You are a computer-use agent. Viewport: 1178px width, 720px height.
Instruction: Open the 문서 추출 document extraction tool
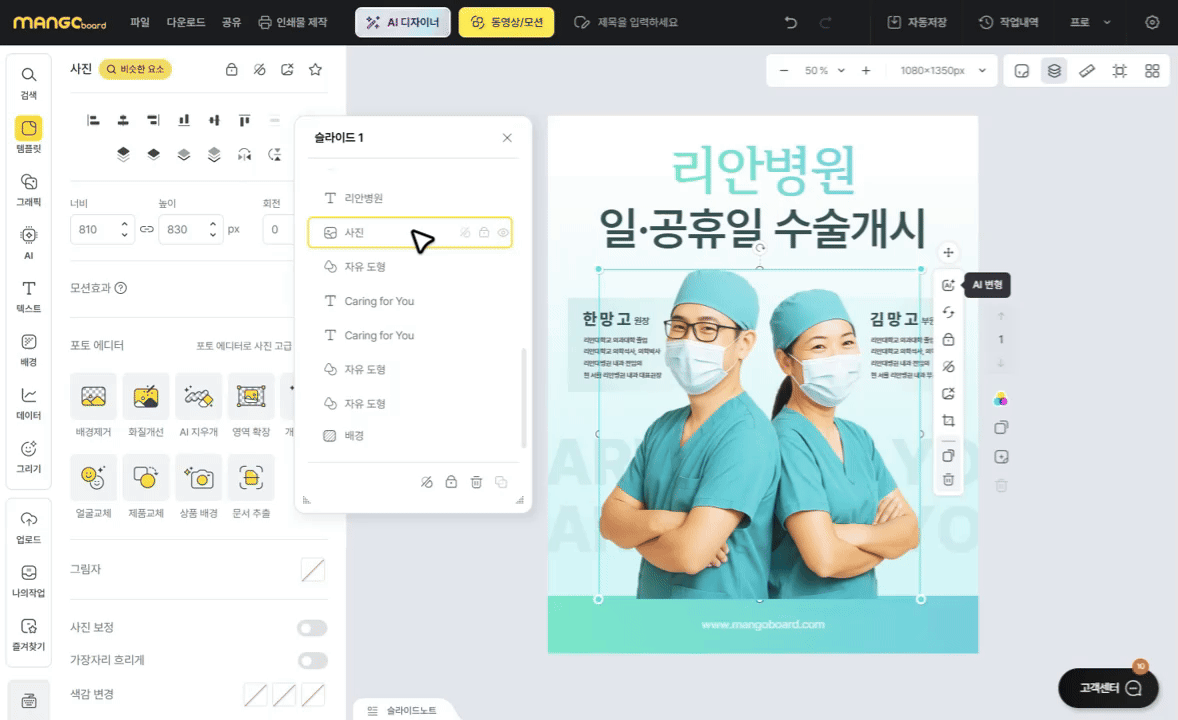[x=251, y=478]
